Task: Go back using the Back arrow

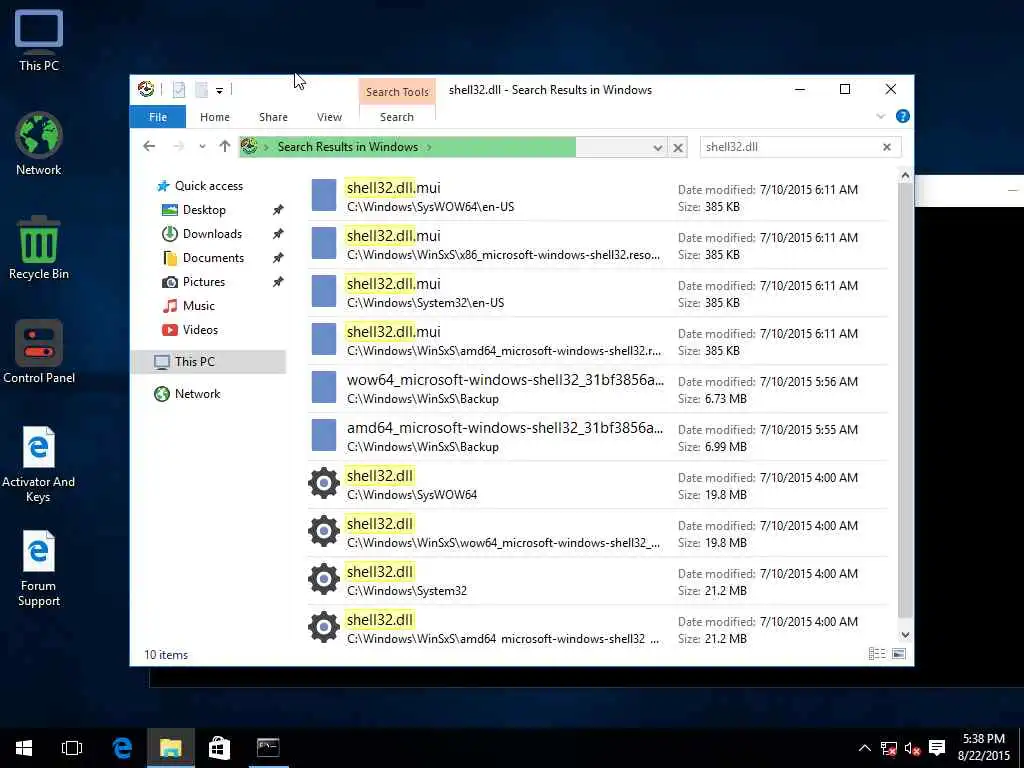Action: pos(149,146)
